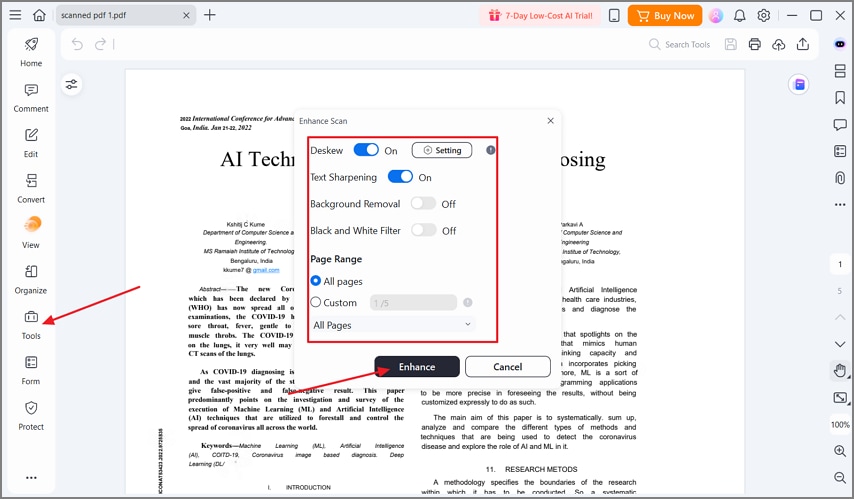The width and height of the screenshot is (854, 499).
Task: Select the Custom page range radio
Action: (x=315, y=301)
